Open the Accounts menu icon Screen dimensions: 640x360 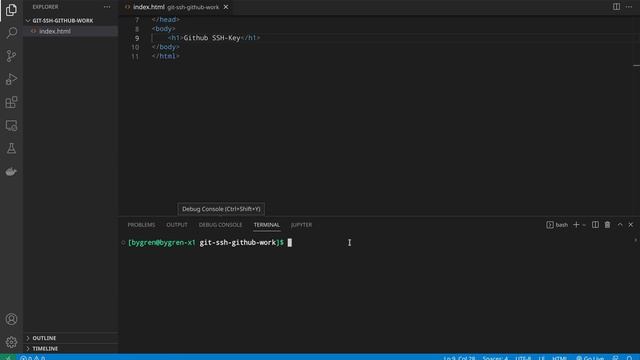11,319
